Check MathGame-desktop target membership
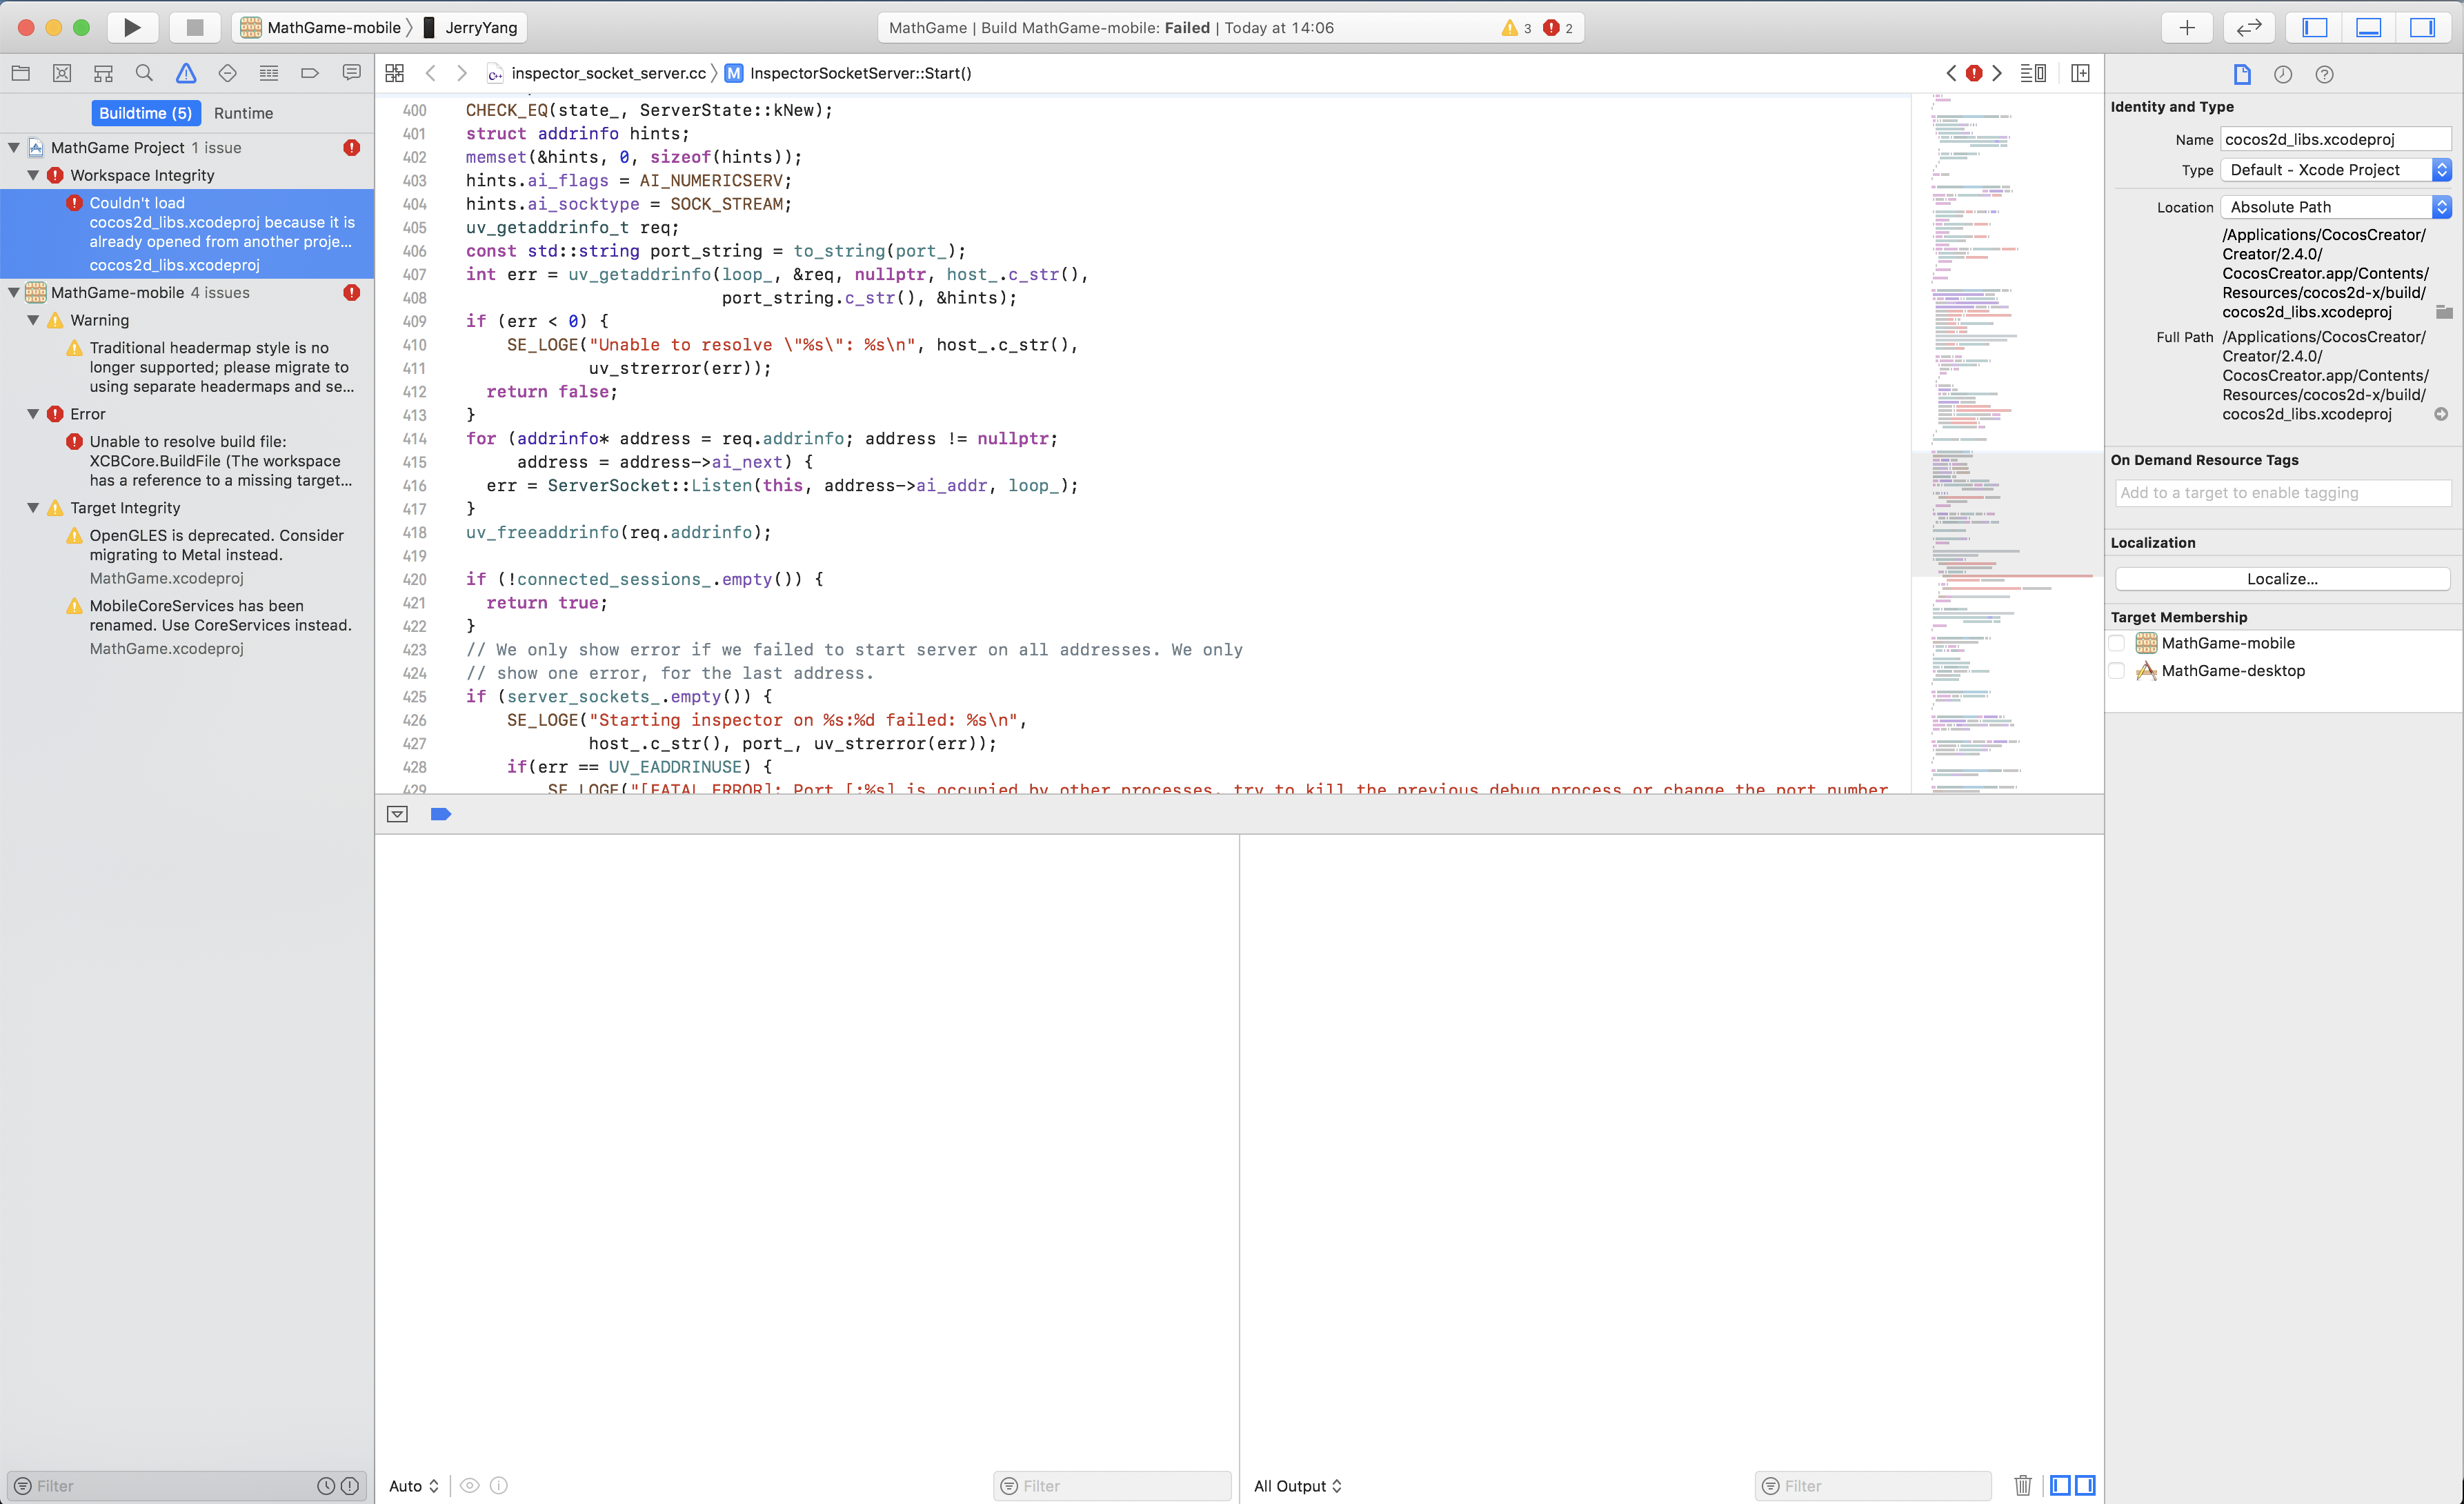The height and width of the screenshot is (1504, 2464). (2117, 671)
